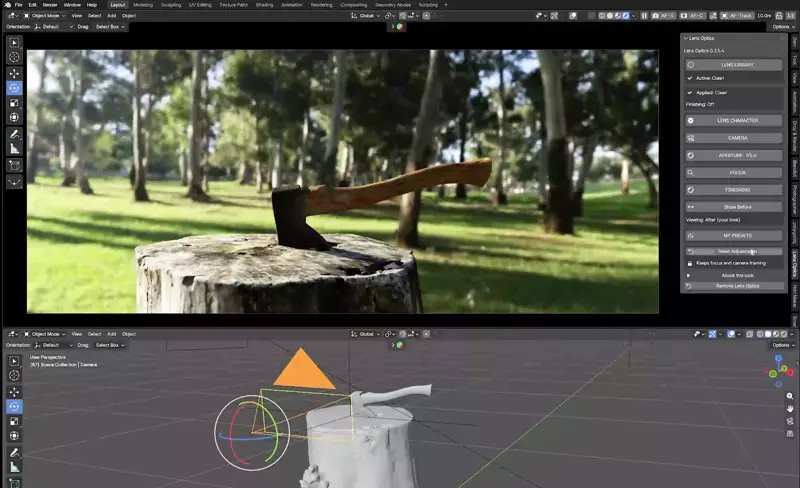This screenshot has width=800, height=488.
Task: Switch to the Shading workspace tab
Action: click(x=264, y=5)
